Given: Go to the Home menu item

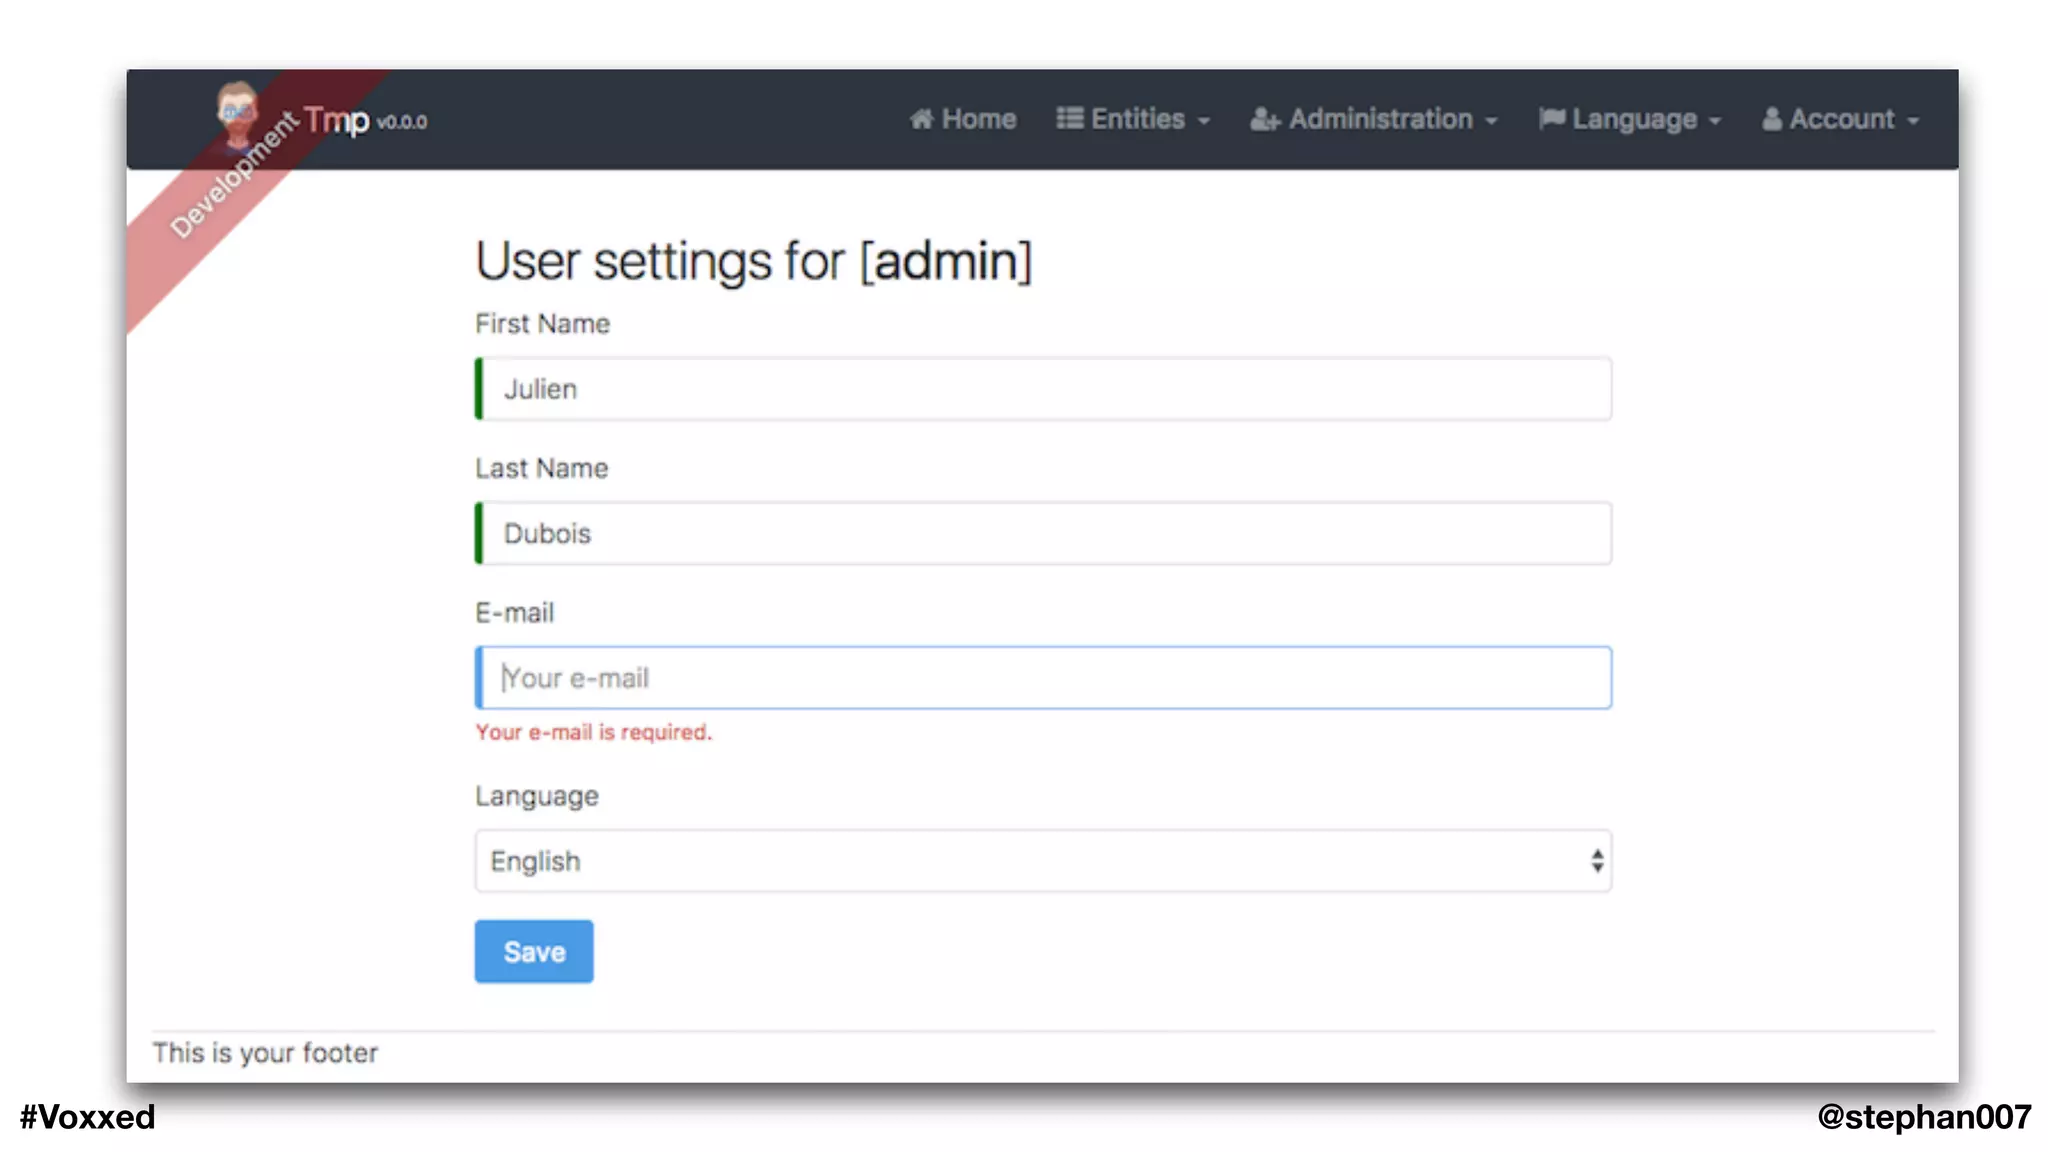Looking at the screenshot, I should 978,119.
